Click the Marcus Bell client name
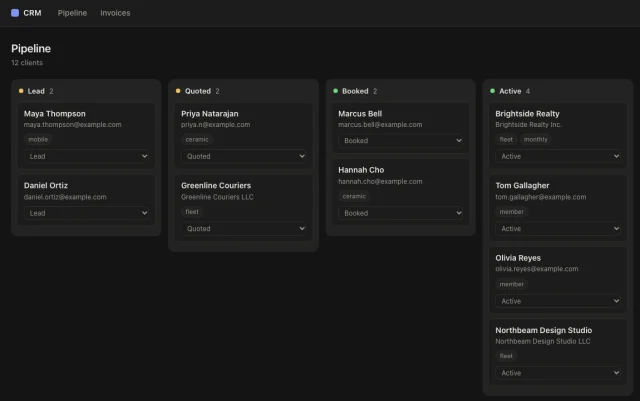640x401 pixels. [360, 114]
